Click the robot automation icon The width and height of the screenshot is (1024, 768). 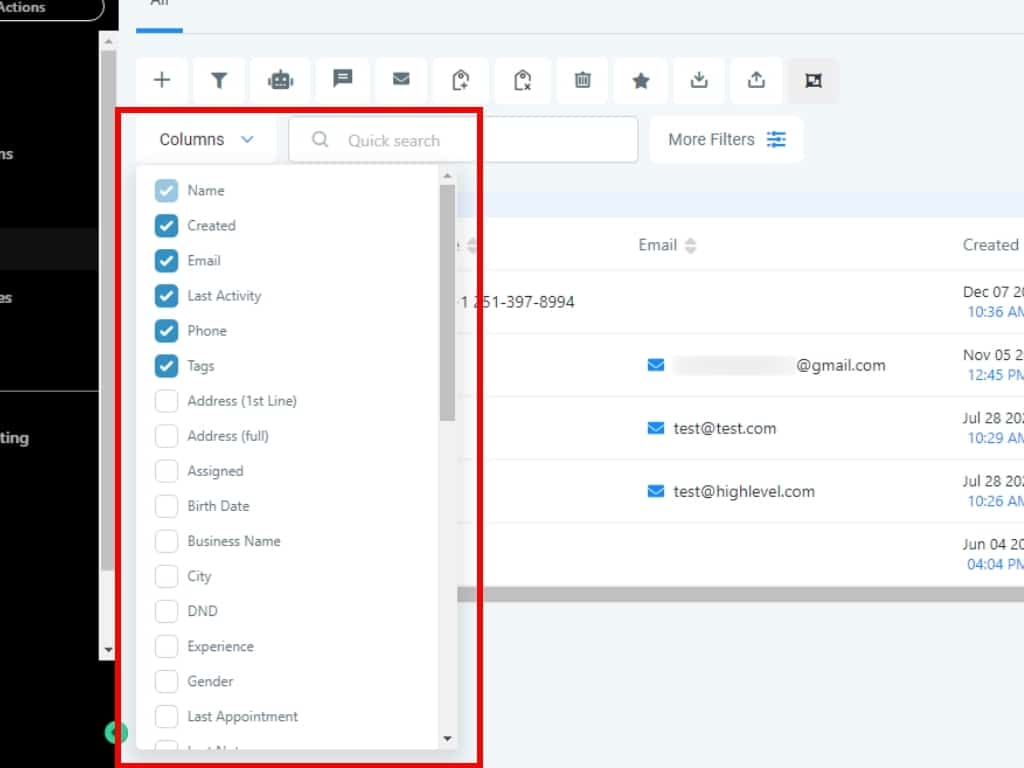[x=281, y=81]
